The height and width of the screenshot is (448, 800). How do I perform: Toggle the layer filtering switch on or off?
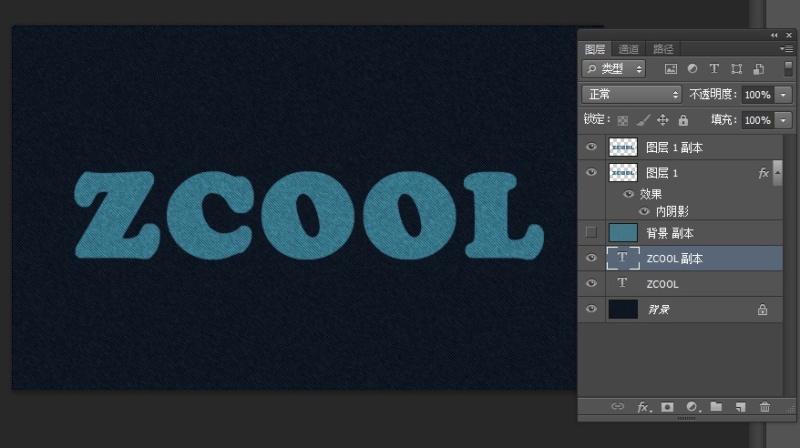pyautogui.click(x=788, y=69)
